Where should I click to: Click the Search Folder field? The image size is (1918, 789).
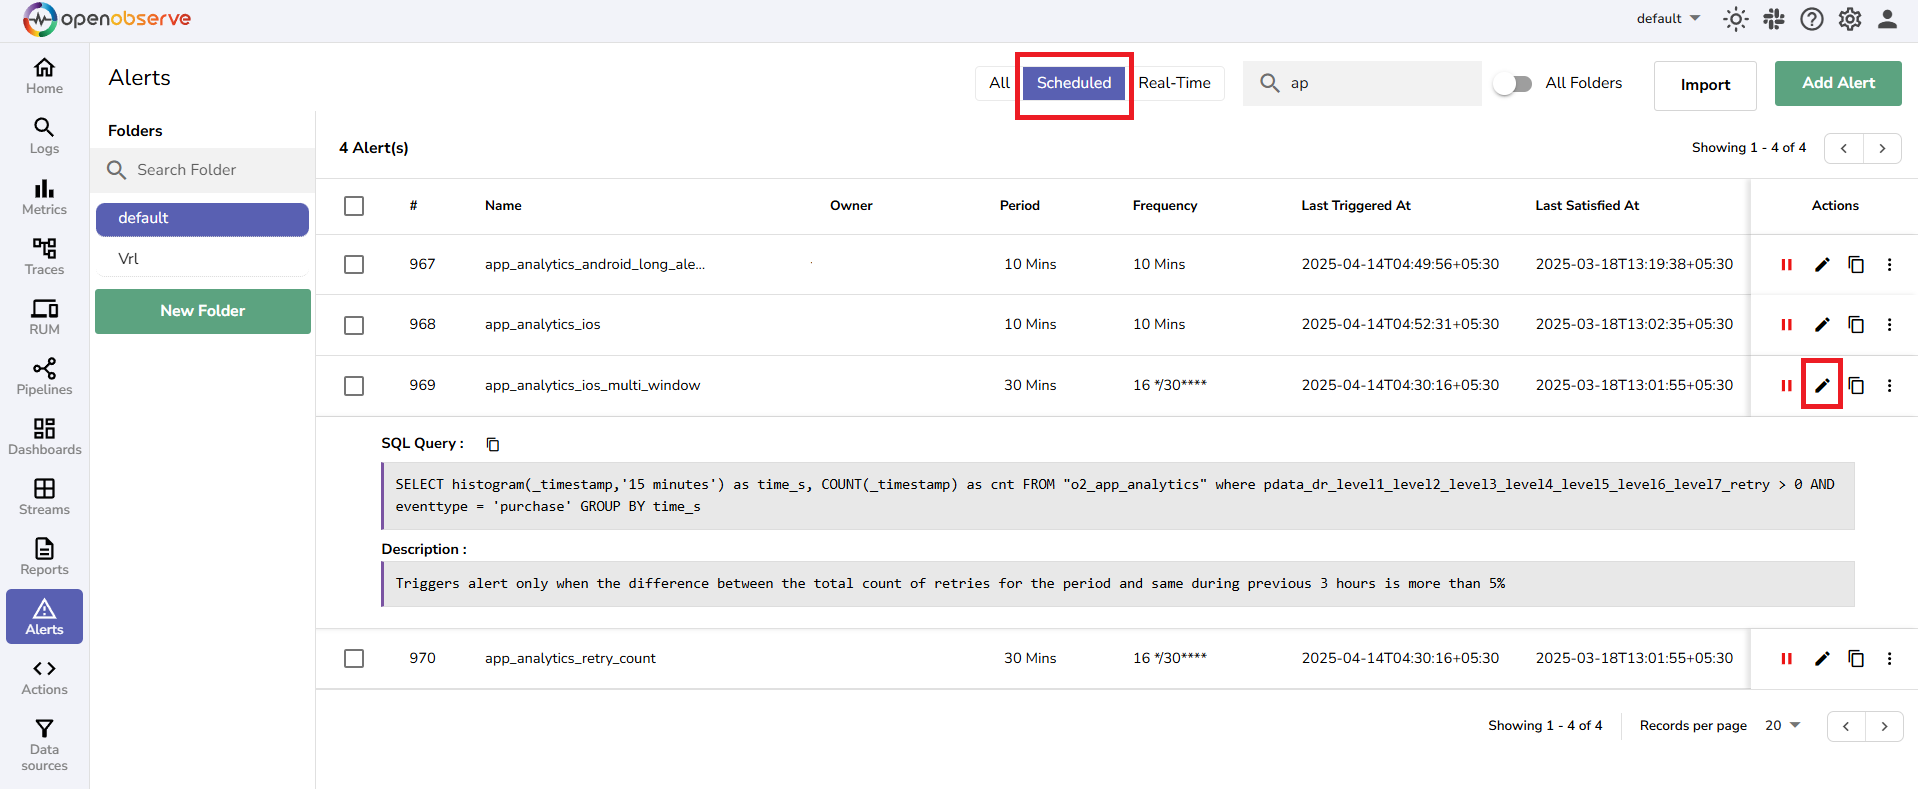click(x=203, y=170)
